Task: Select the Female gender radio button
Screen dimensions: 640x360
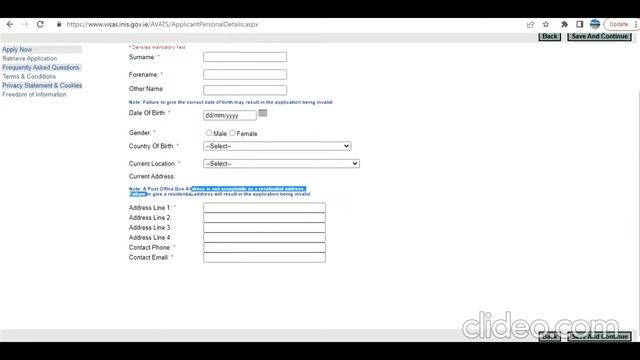Action: click(232, 133)
